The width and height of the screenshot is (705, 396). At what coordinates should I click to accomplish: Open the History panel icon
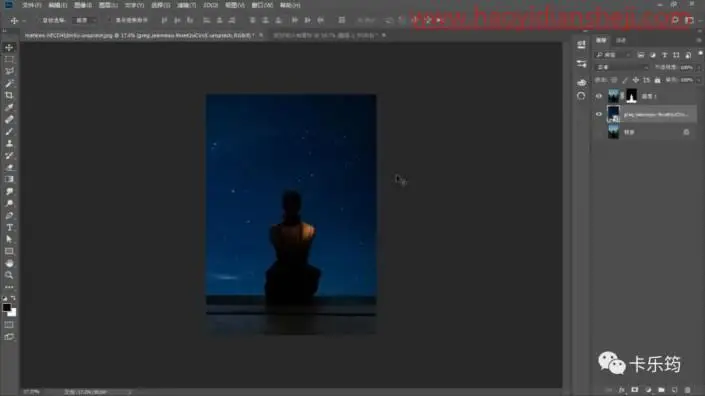point(581,96)
